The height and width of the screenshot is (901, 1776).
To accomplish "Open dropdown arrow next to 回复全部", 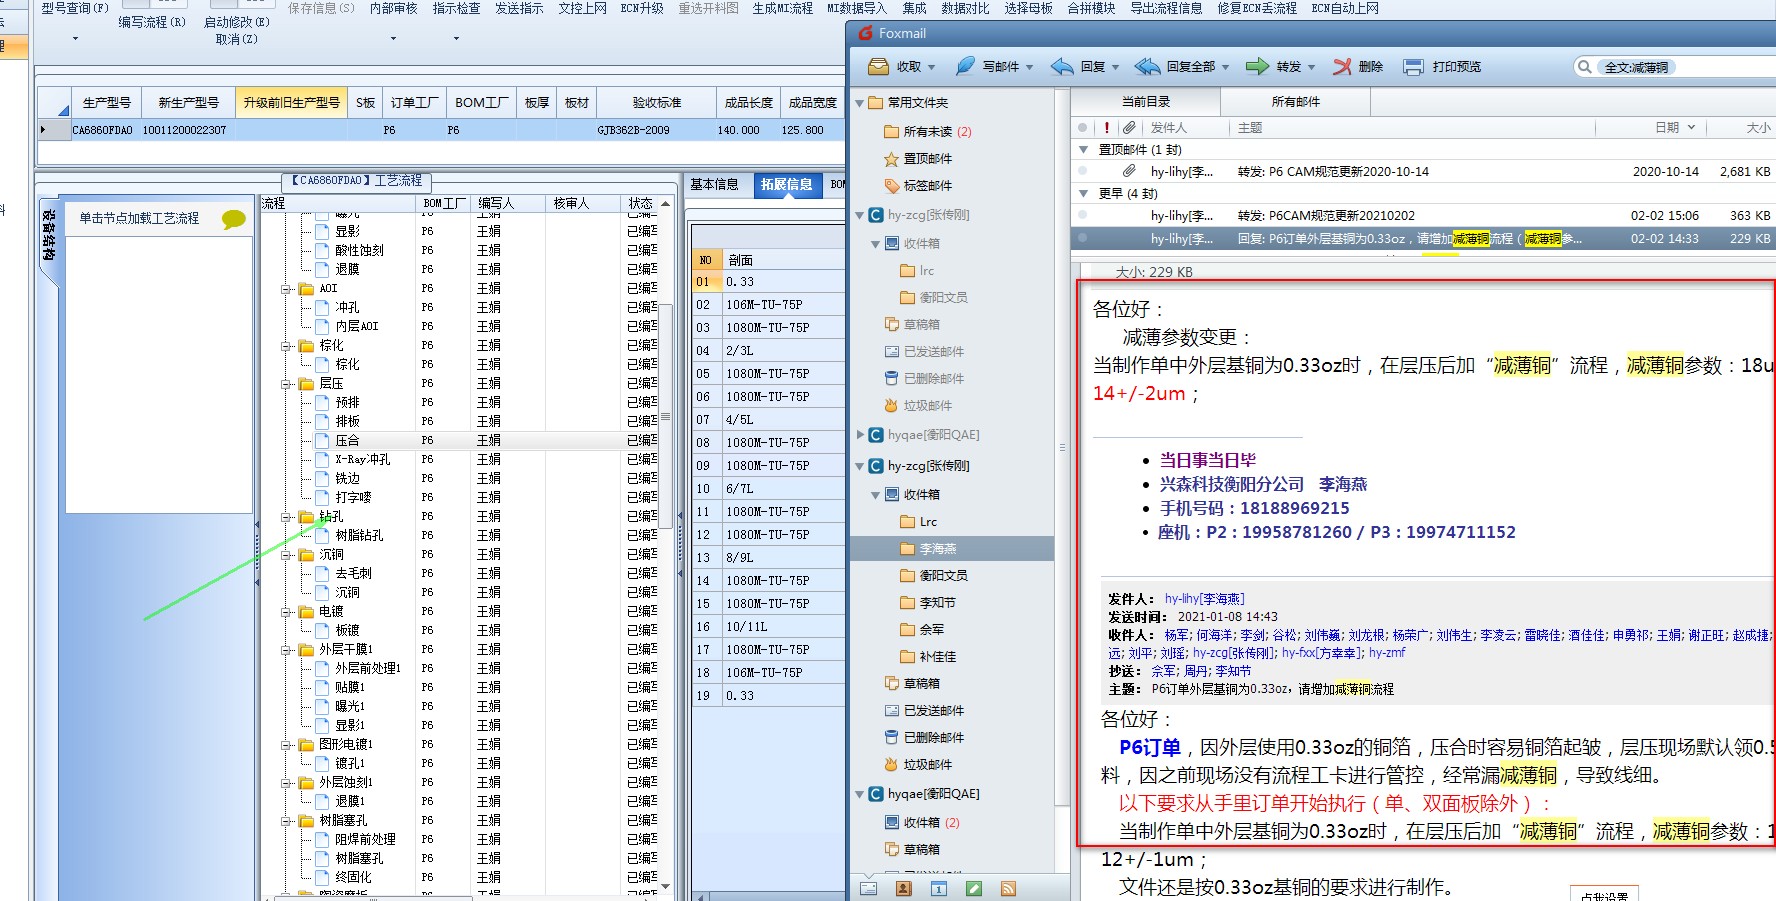I will point(1225,68).
